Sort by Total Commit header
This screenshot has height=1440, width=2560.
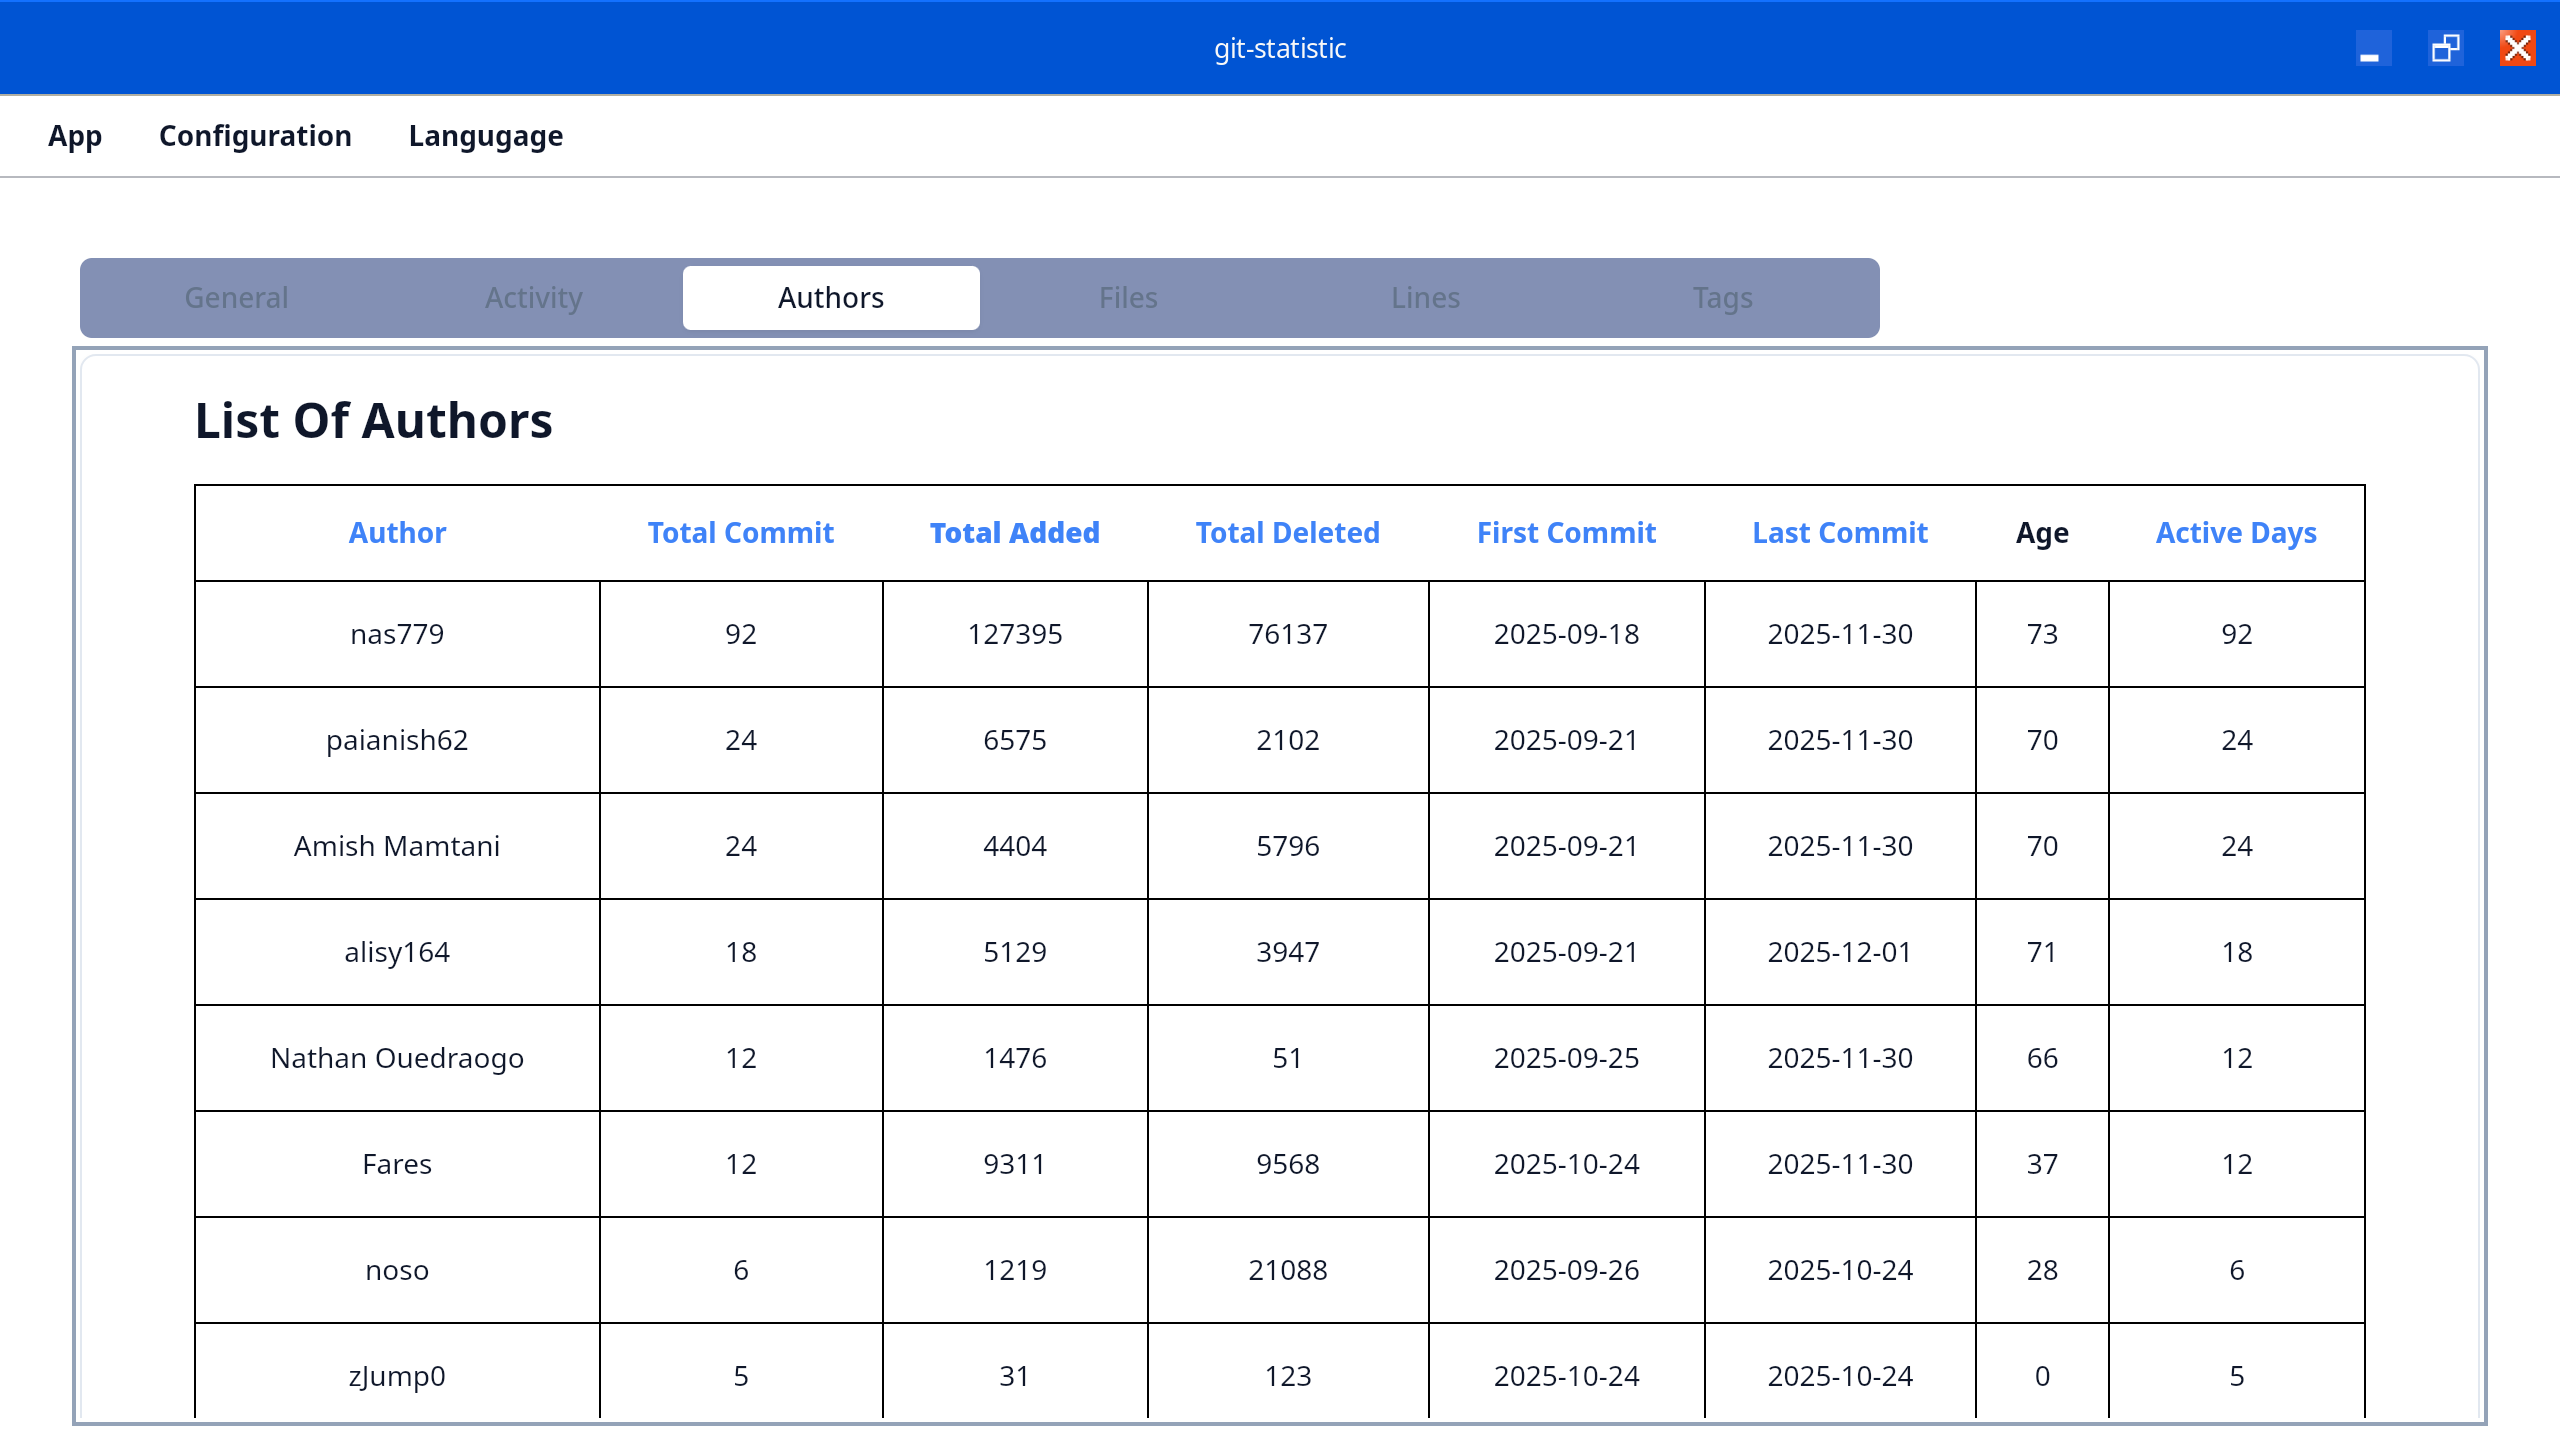[740, 533]
